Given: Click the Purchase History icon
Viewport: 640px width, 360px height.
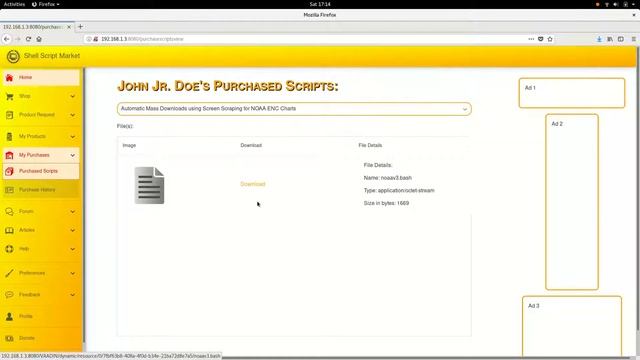Looking at the screenshot, I should (9, 190).
